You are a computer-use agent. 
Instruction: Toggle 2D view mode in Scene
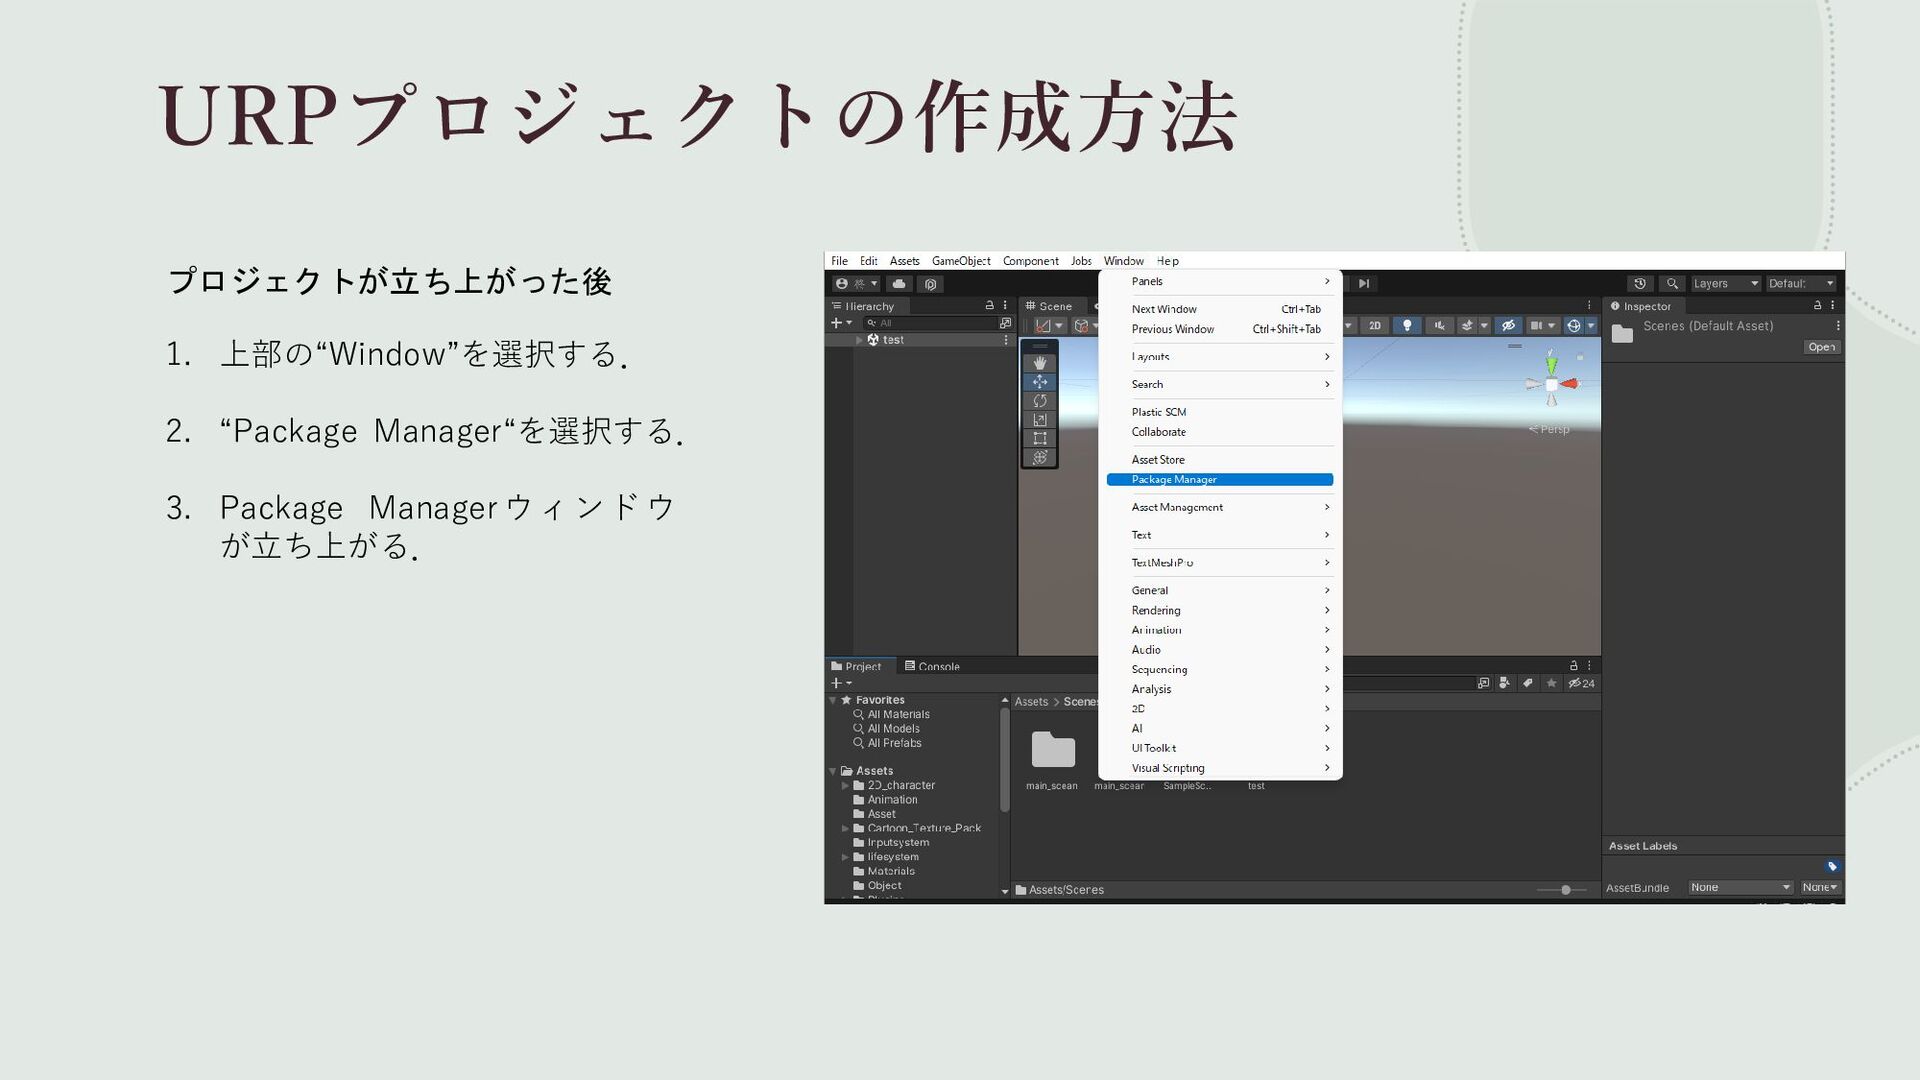pyautogui.click(x=1375, y=326)
